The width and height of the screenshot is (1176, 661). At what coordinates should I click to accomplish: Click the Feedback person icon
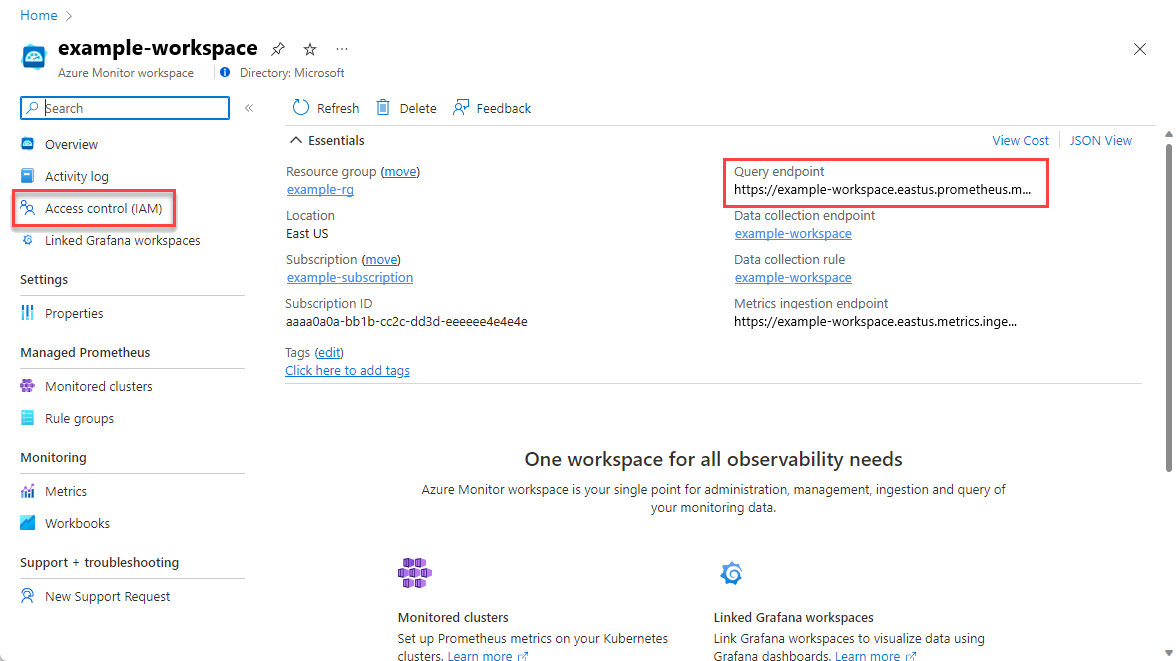[460, 107]
